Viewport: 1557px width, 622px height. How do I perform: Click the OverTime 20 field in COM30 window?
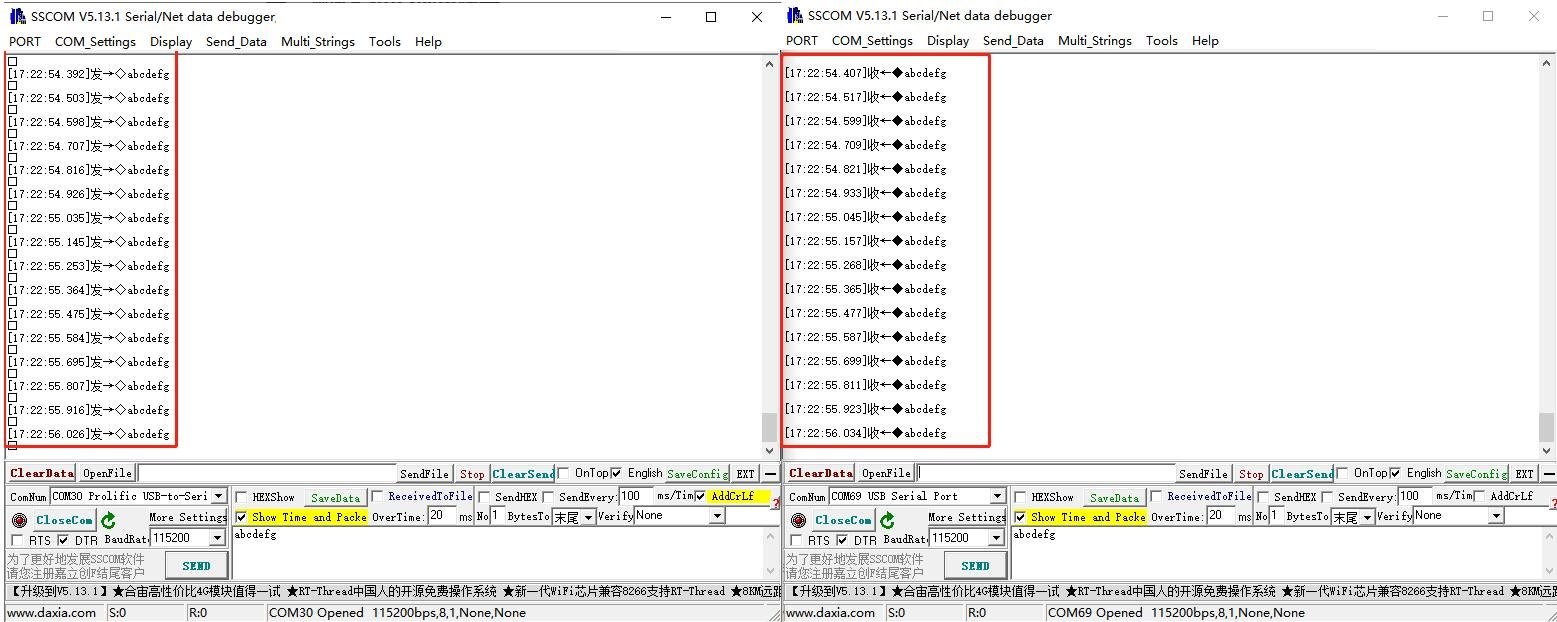441,516
